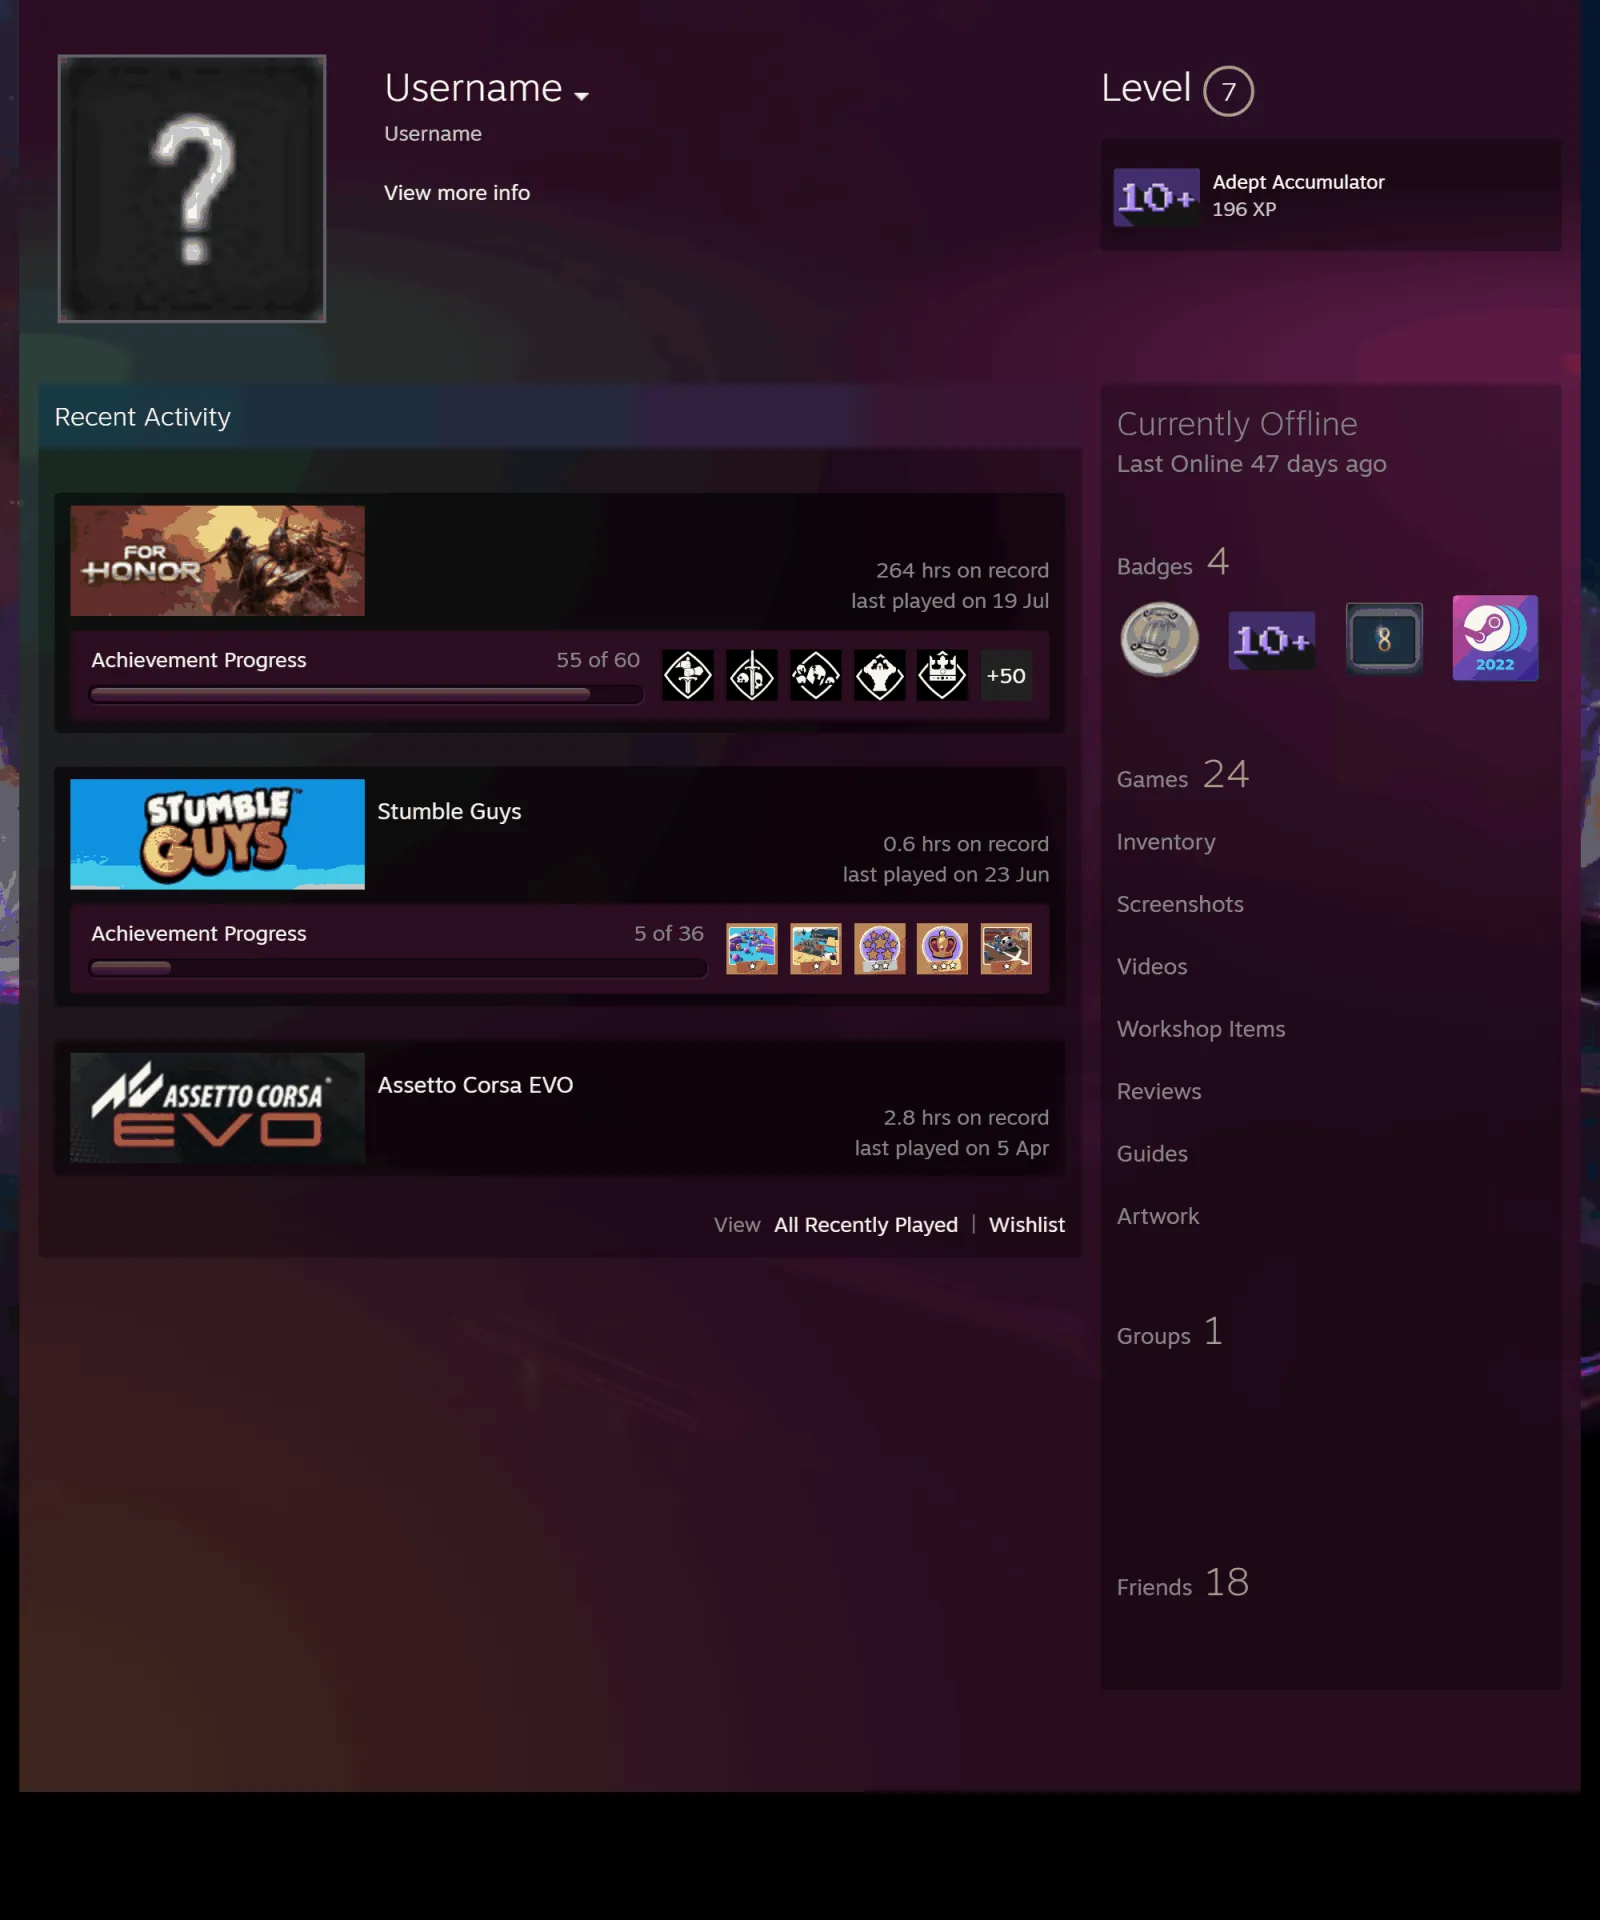Open the Wishlist link

(x=1027, y=1224)
